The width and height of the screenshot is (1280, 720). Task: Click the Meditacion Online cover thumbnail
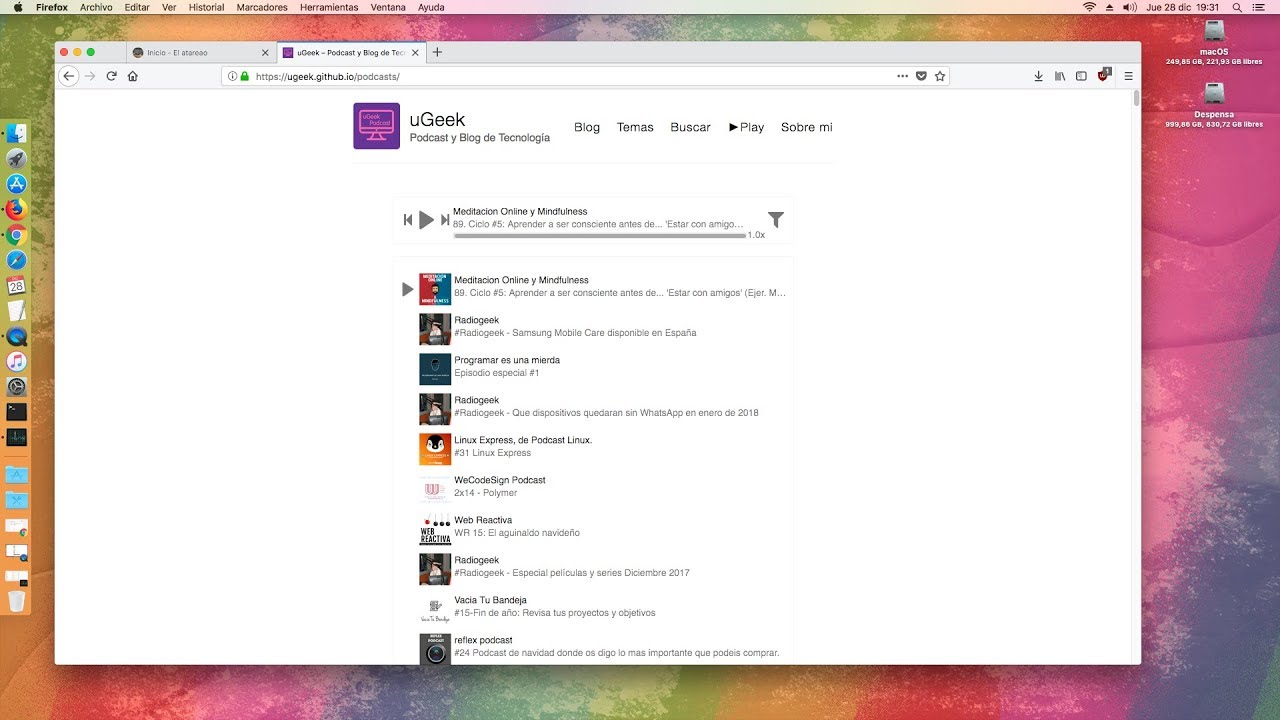pos(435,289)
